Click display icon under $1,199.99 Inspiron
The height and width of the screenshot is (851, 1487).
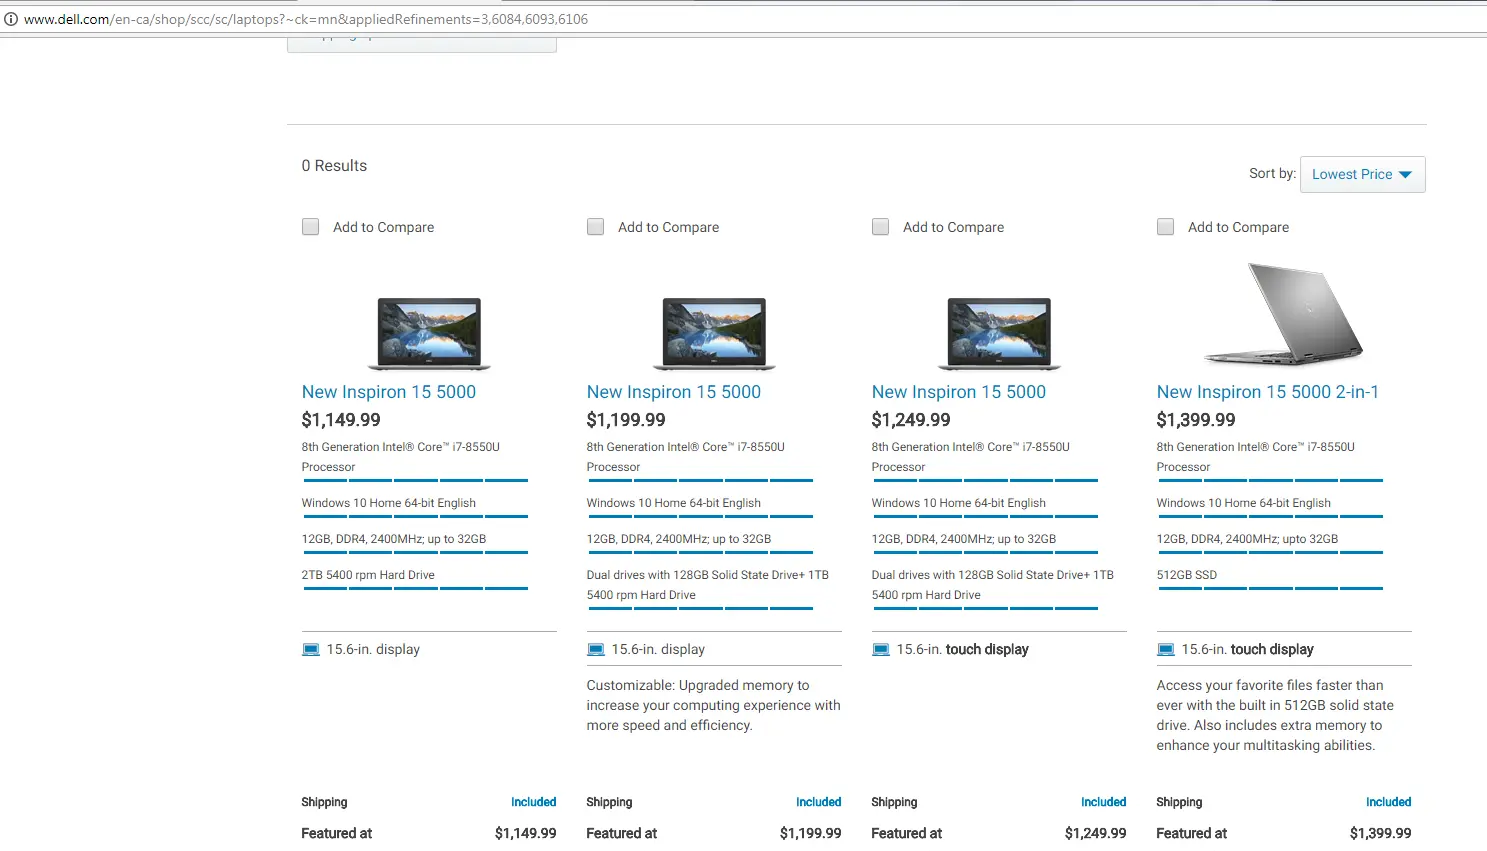(x=596, y=650)
